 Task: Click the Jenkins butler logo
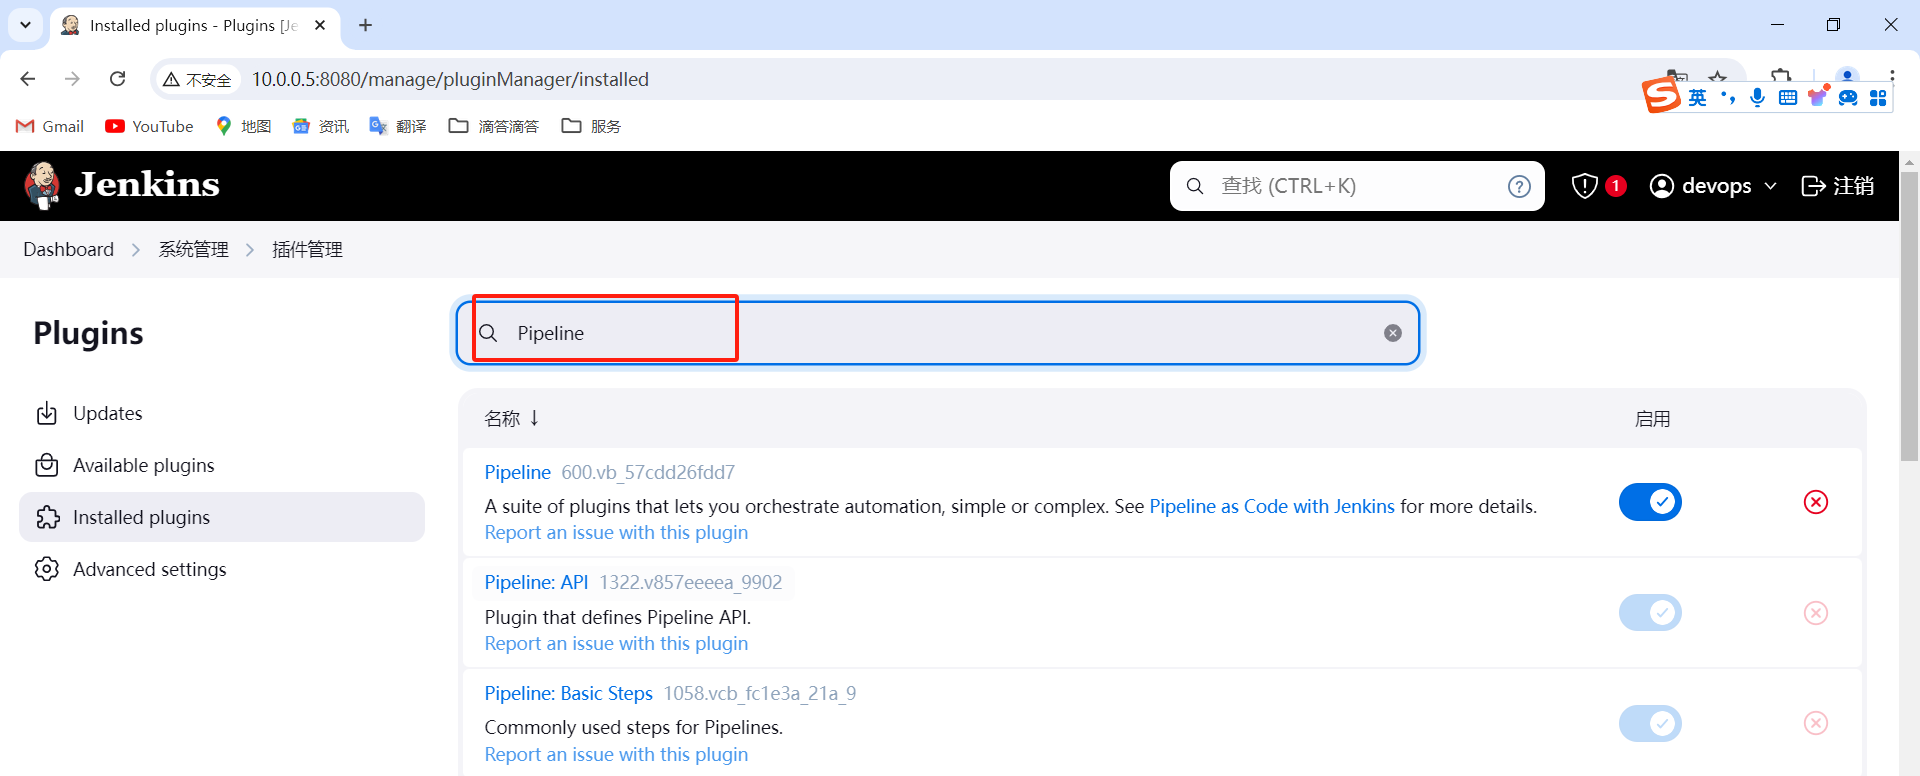coord(42,186)
